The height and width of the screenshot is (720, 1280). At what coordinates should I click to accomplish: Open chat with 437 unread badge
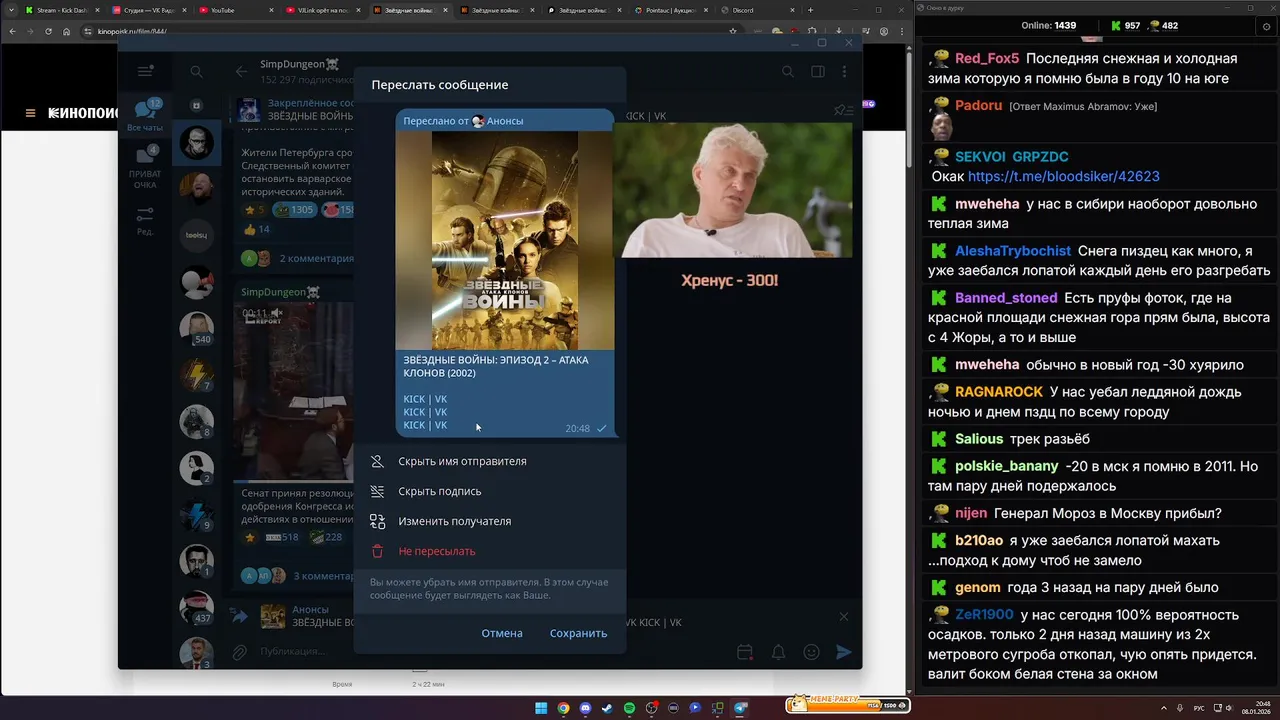point(197,608)
